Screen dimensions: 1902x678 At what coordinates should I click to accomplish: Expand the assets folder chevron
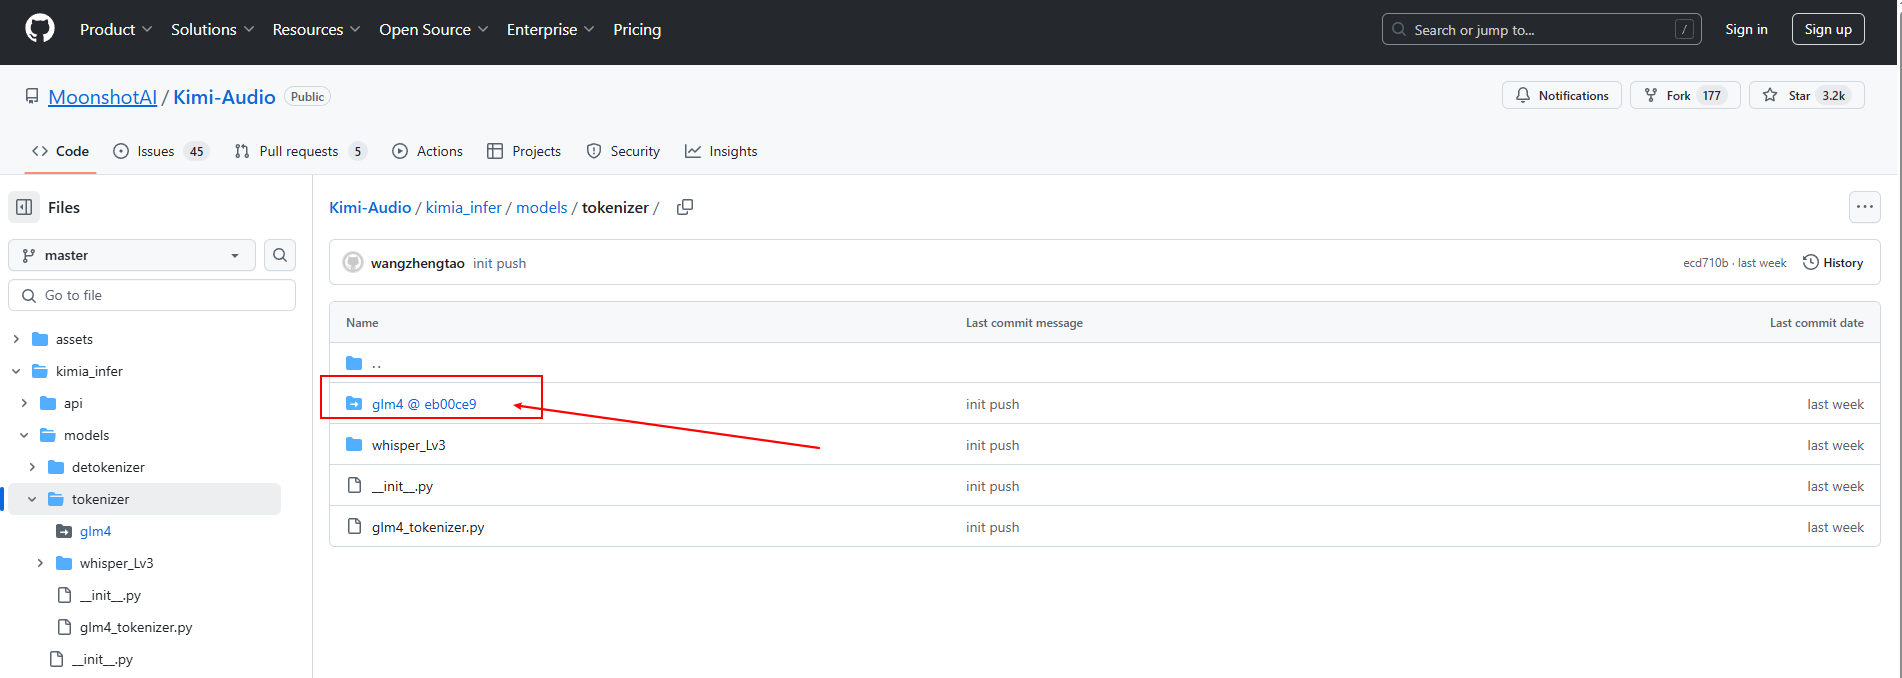coord(16,339)
